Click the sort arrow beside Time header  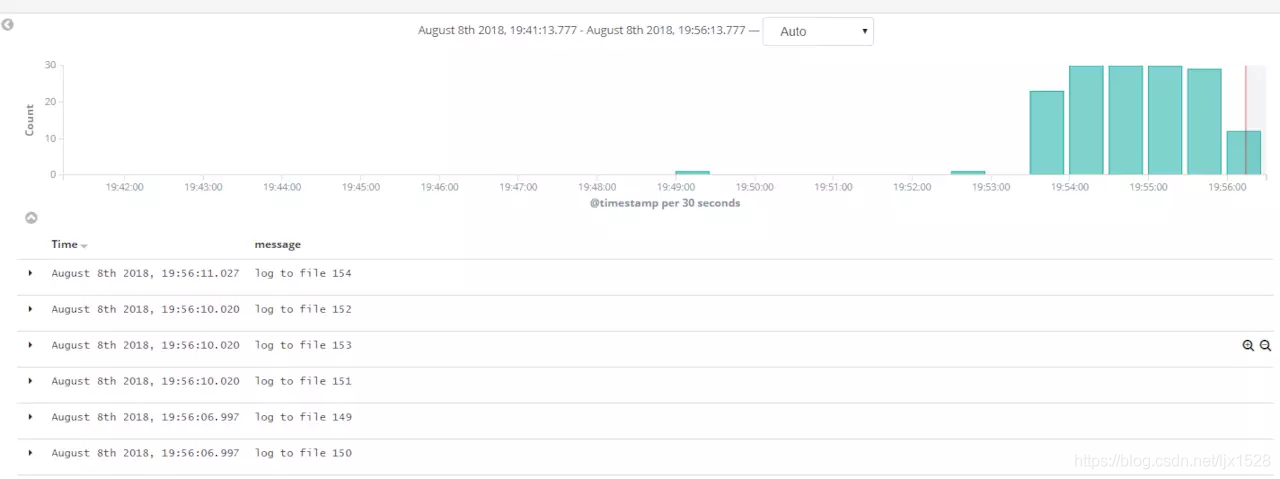(x=84, y=245)
